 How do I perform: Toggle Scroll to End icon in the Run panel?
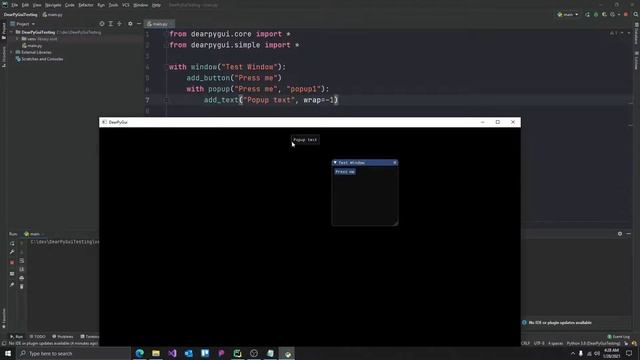[22, 269]
